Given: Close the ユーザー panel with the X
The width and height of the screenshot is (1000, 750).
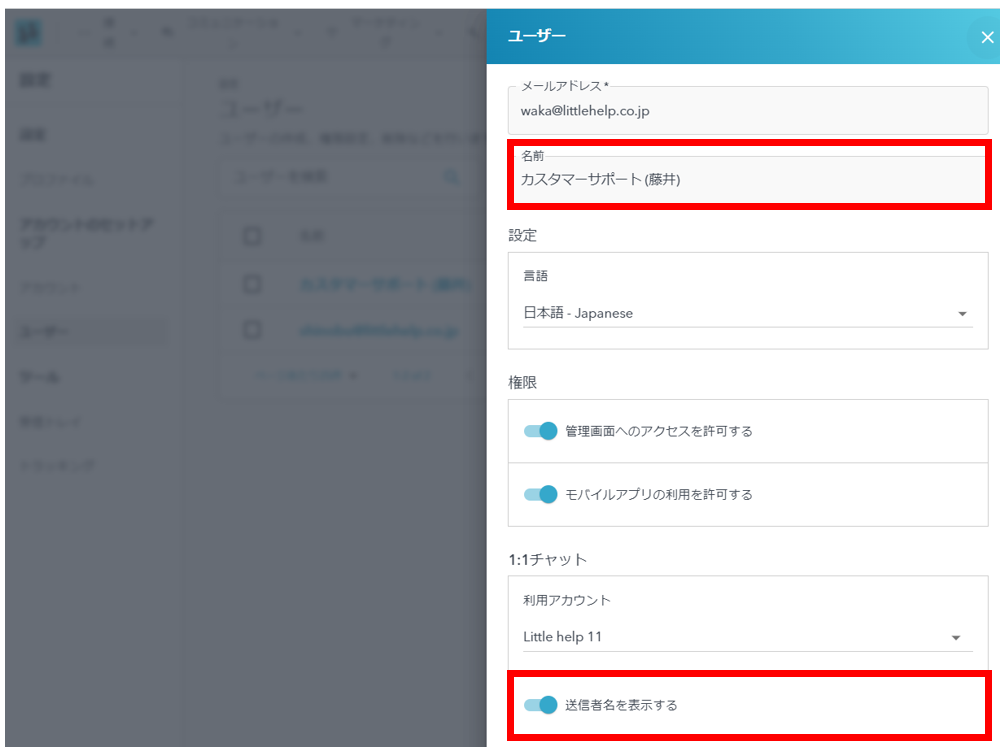Looking at the screenshot, I should 986,38.
